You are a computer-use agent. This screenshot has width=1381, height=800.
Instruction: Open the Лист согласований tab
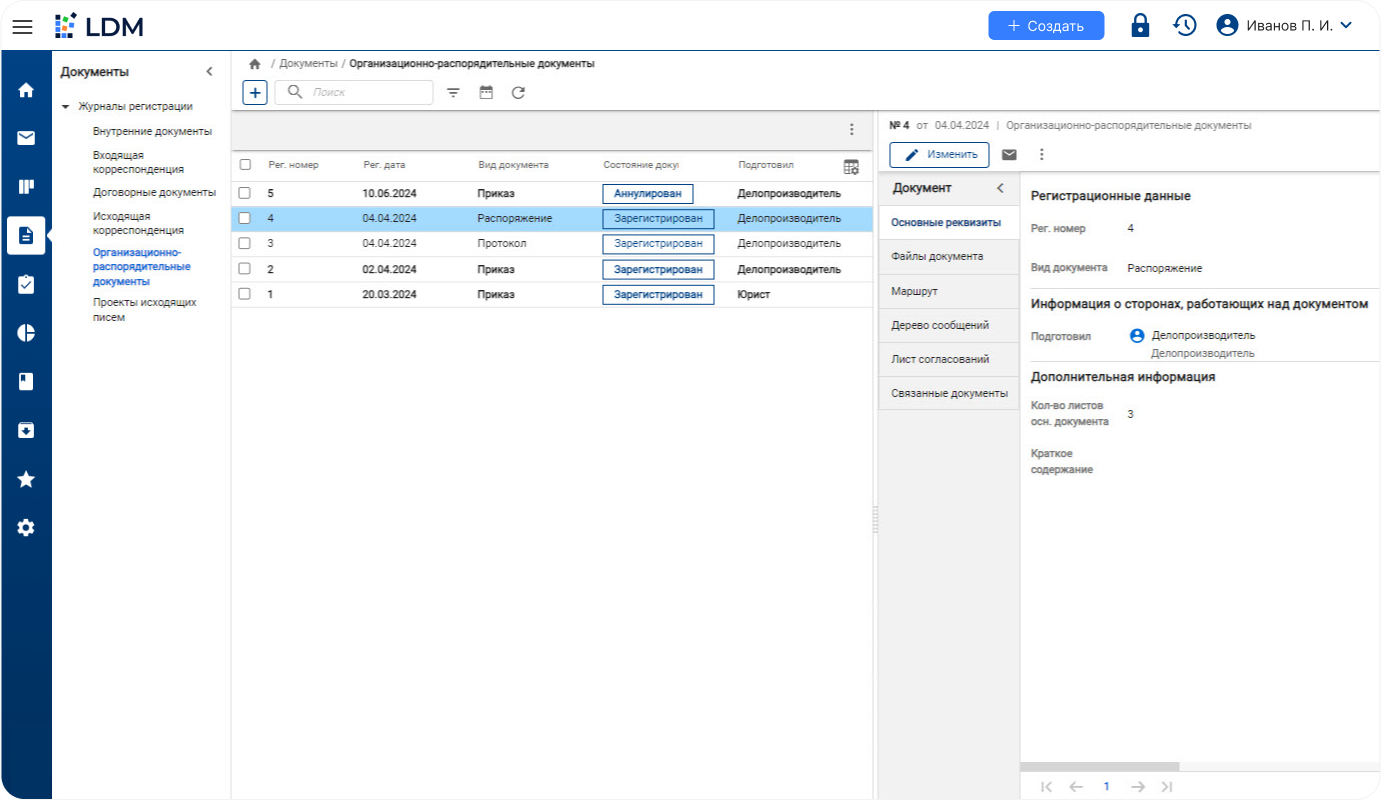click(940, 359)
